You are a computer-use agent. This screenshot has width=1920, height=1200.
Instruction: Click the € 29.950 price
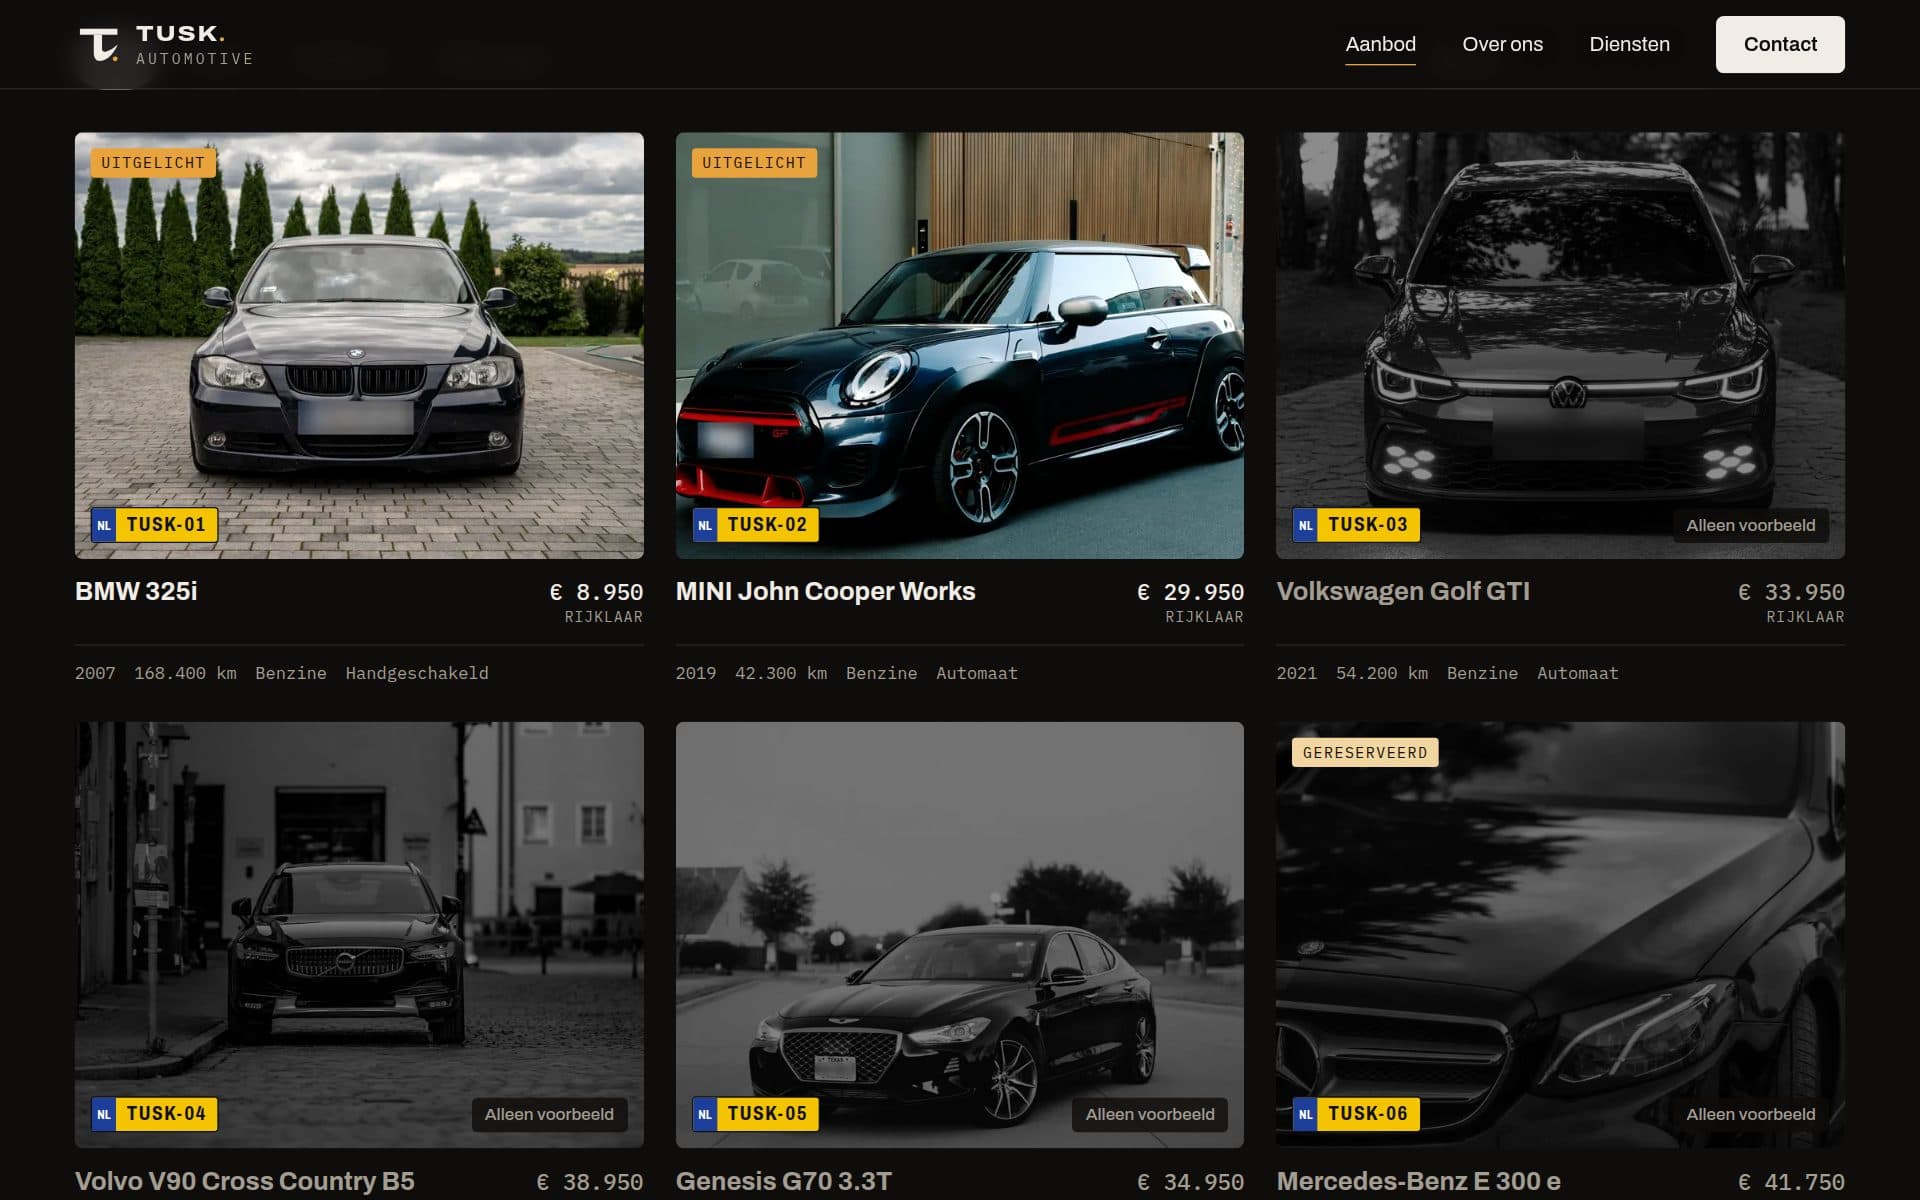coord(1190,592)
